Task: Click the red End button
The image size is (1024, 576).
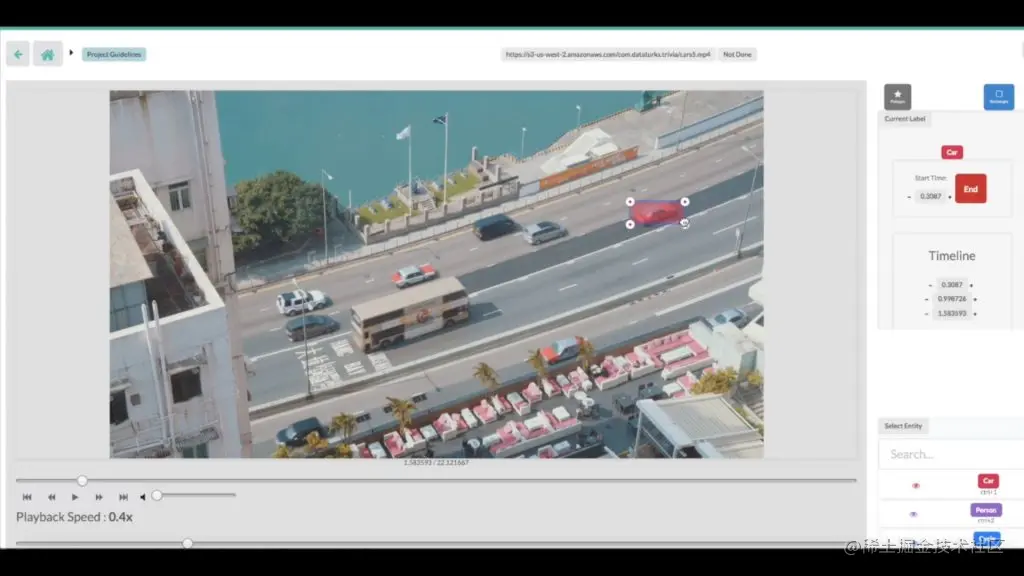Action: [x=970, y=189]
